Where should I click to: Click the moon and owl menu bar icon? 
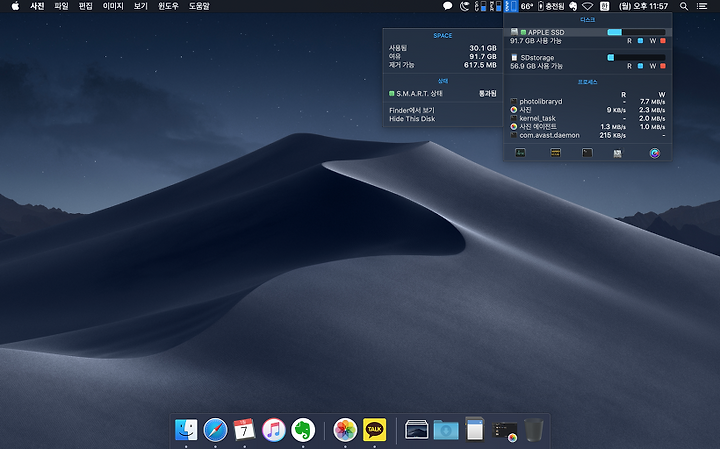[464, 6]
